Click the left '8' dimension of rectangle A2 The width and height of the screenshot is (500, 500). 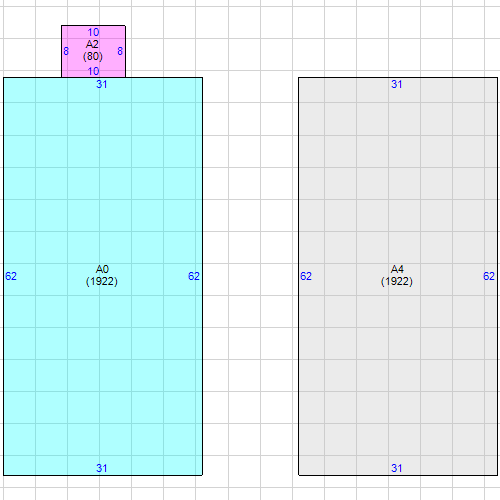66,51
